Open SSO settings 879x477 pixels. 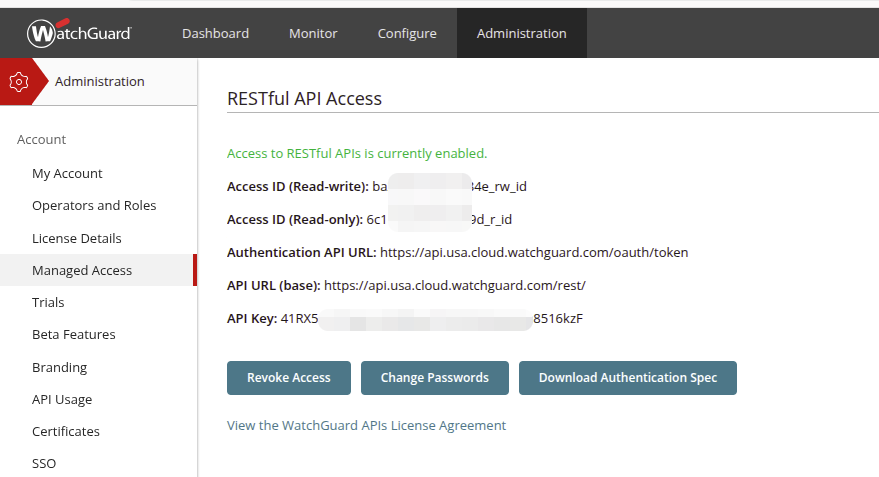44,464
